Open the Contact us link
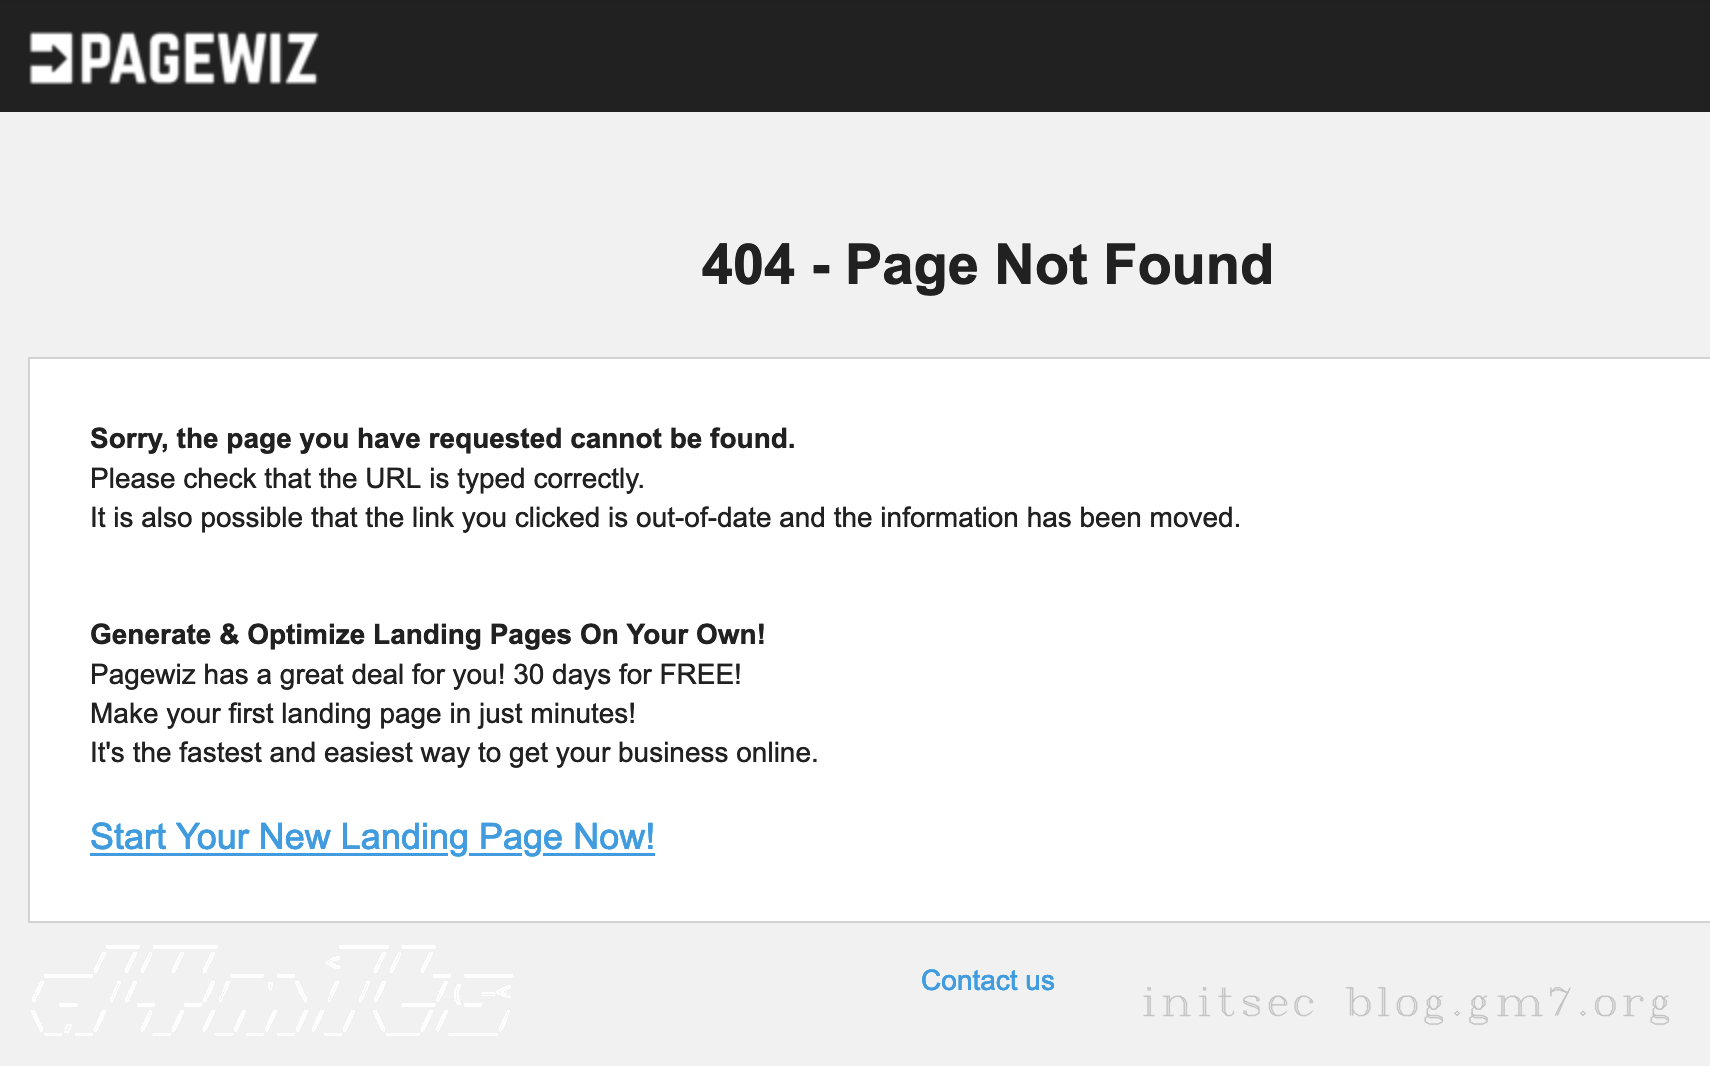This screenshot has width=1710, height=1066. pyautogui.click(x=987, y=980)
